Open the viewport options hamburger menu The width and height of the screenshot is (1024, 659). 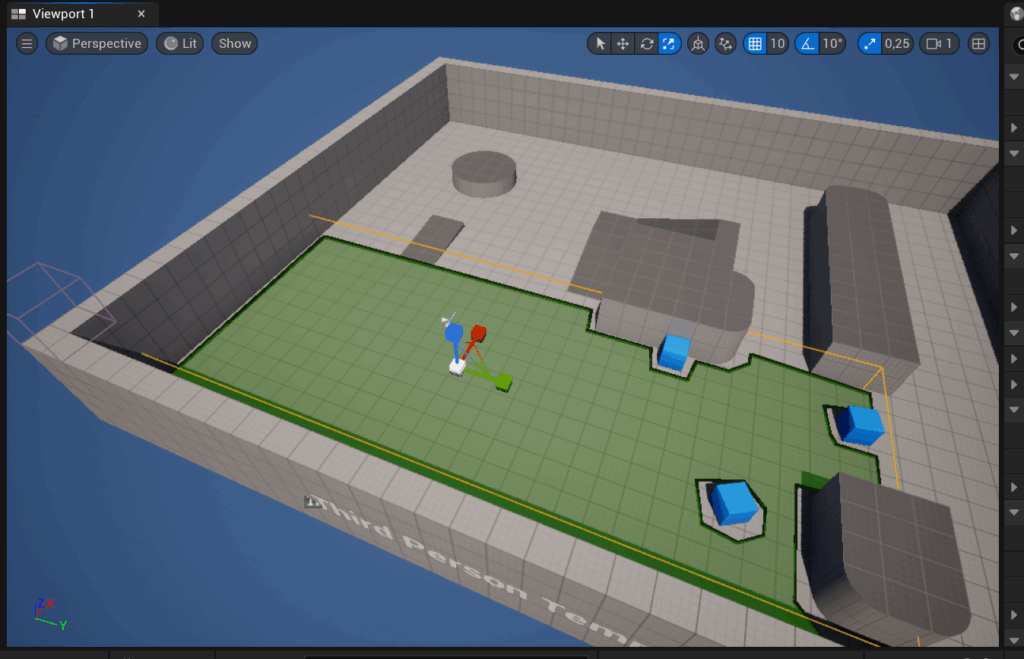[x=27, y=44]
